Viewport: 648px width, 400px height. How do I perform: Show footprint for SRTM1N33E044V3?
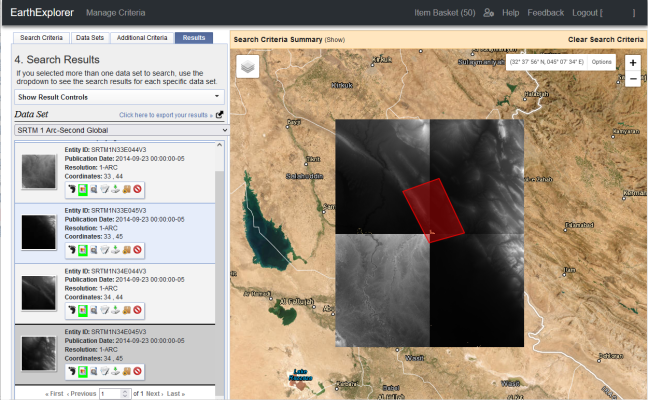coord(71,188)
